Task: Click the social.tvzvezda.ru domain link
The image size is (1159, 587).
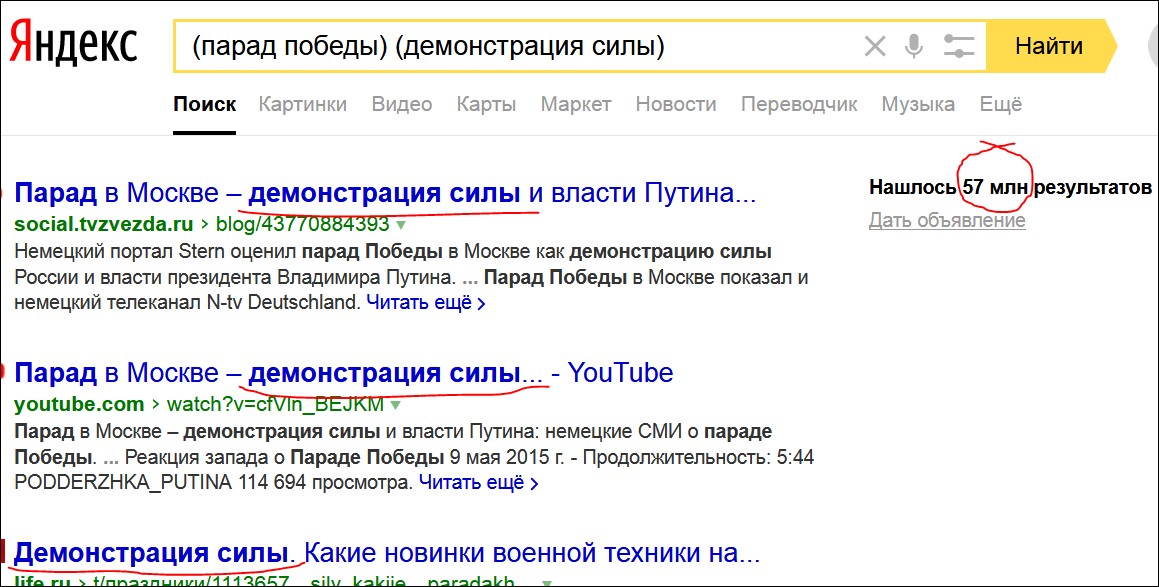Action: coord(103,223)
